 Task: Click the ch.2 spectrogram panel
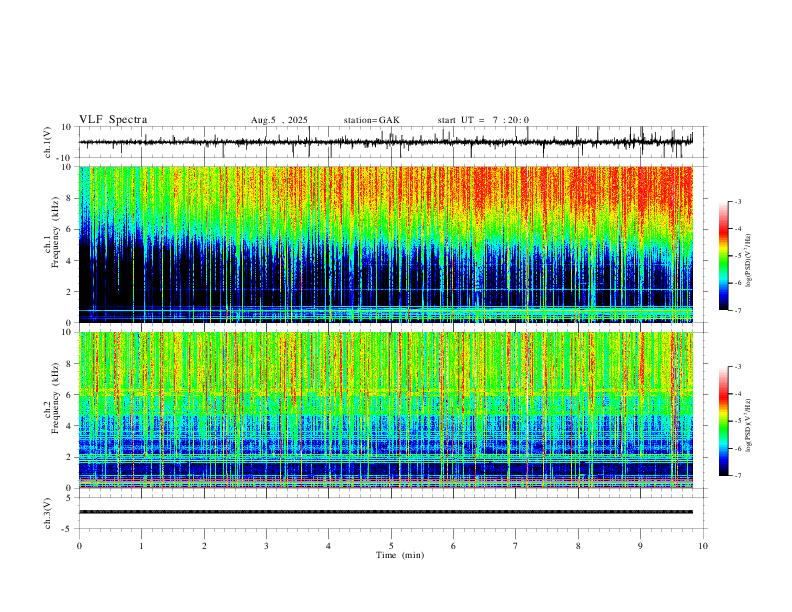click(x=386, y=410)
